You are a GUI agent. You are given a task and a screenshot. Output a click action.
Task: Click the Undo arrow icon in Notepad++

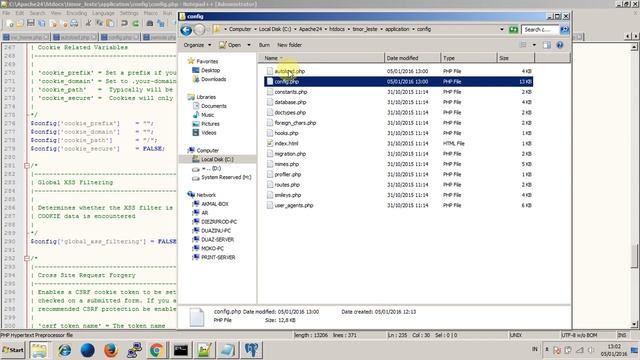point(124,24)
